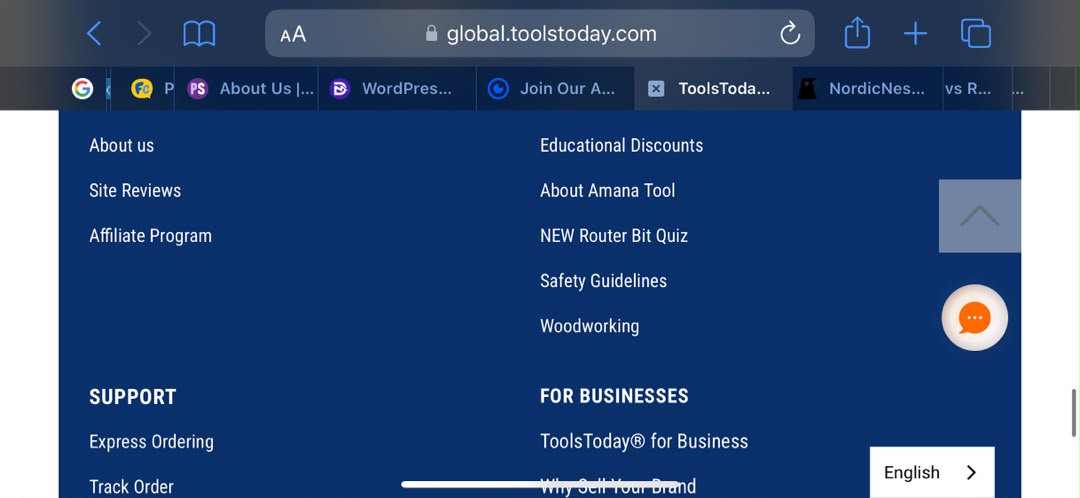Viewport: 1080px width, 498px height.
Task: Tap the forward navigation arrow
Action: [144, 33]
